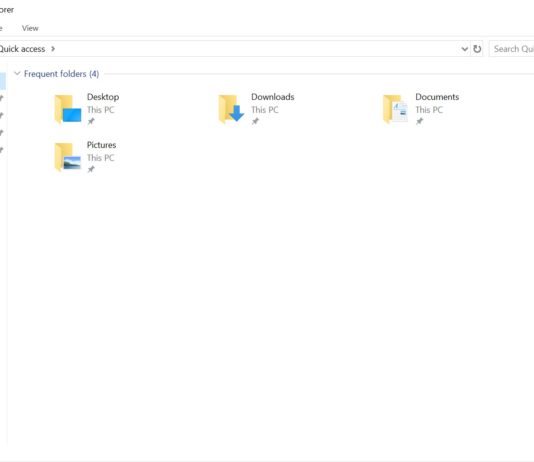
Task: Focus the Search Quick access field
Action: pyautogui.click(x=512, y=49)
